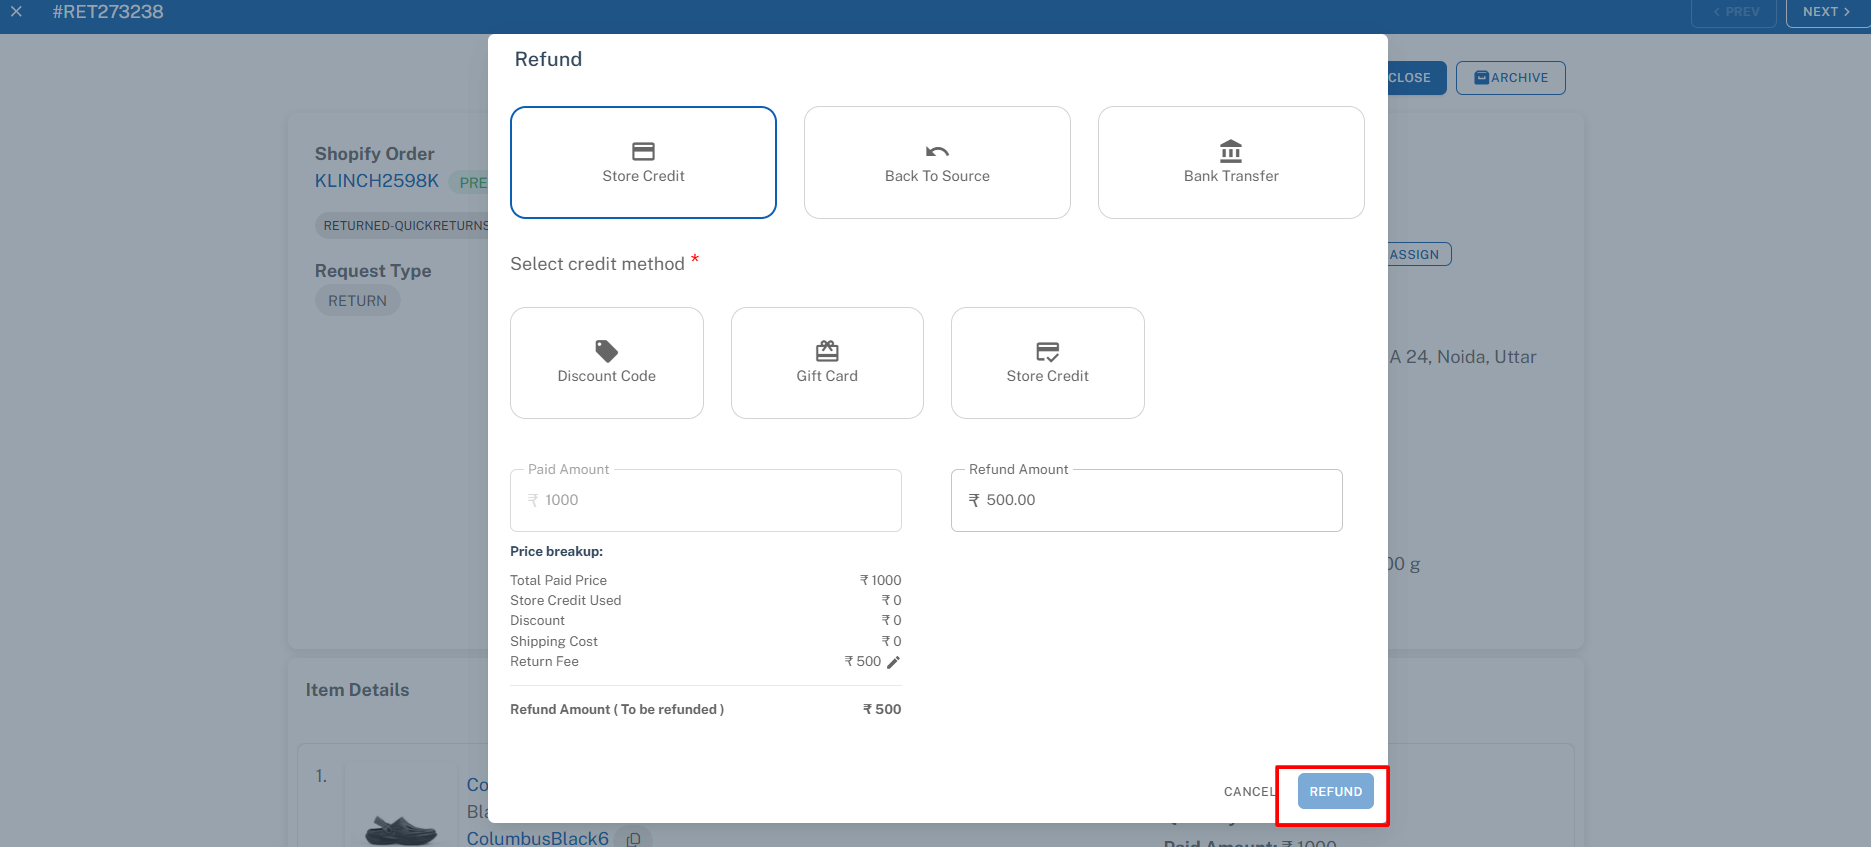Click the Refund Amount input field

(1146, 500)
